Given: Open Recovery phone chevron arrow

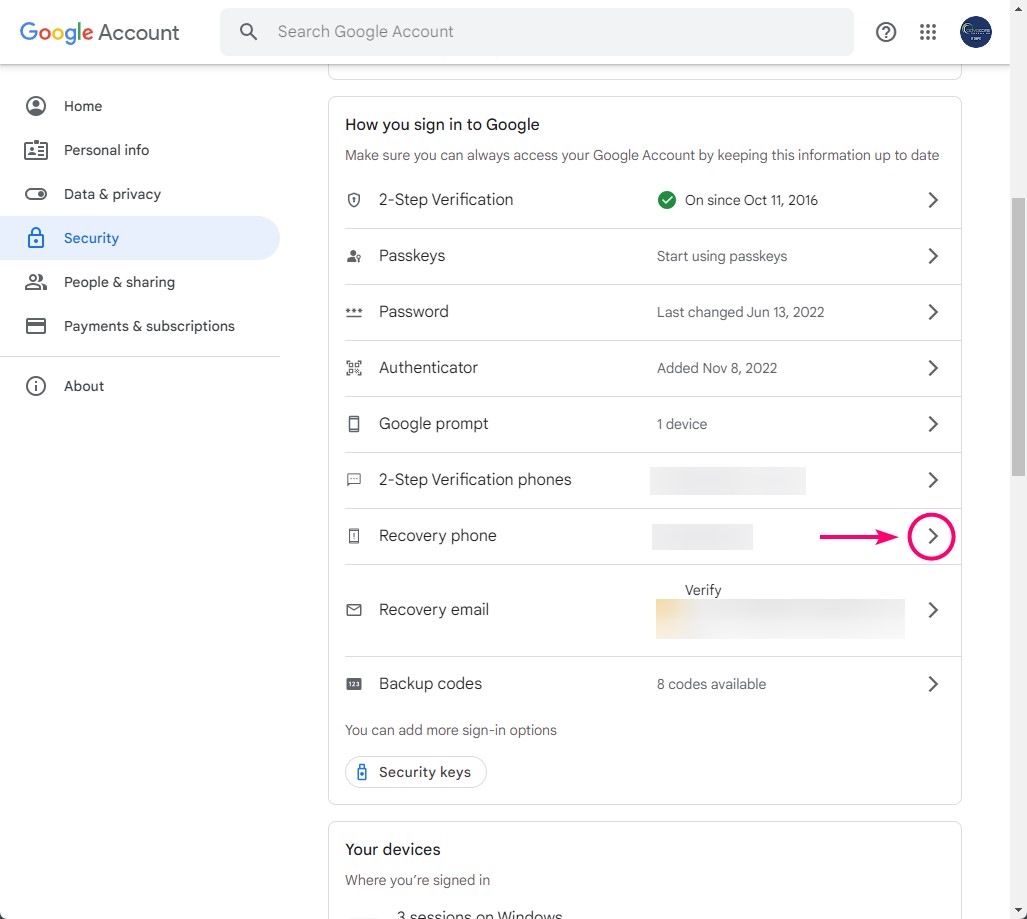Looking at the screenshot, I should (x=933, y=536).
